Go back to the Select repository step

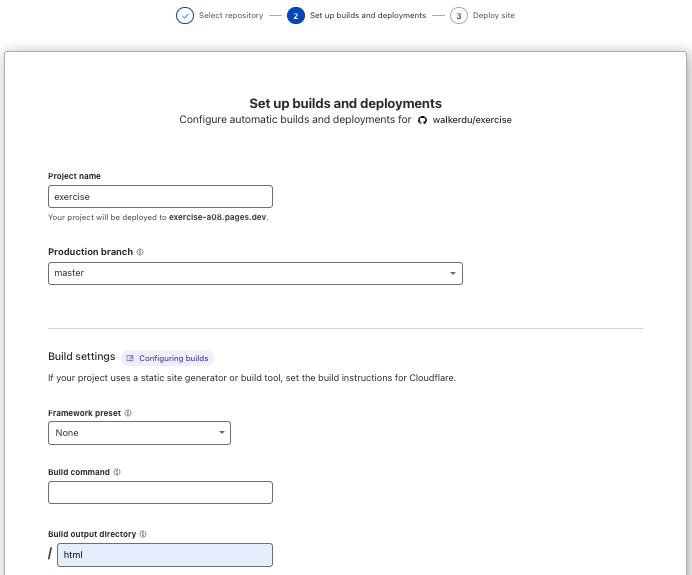[x=231, y=16]
